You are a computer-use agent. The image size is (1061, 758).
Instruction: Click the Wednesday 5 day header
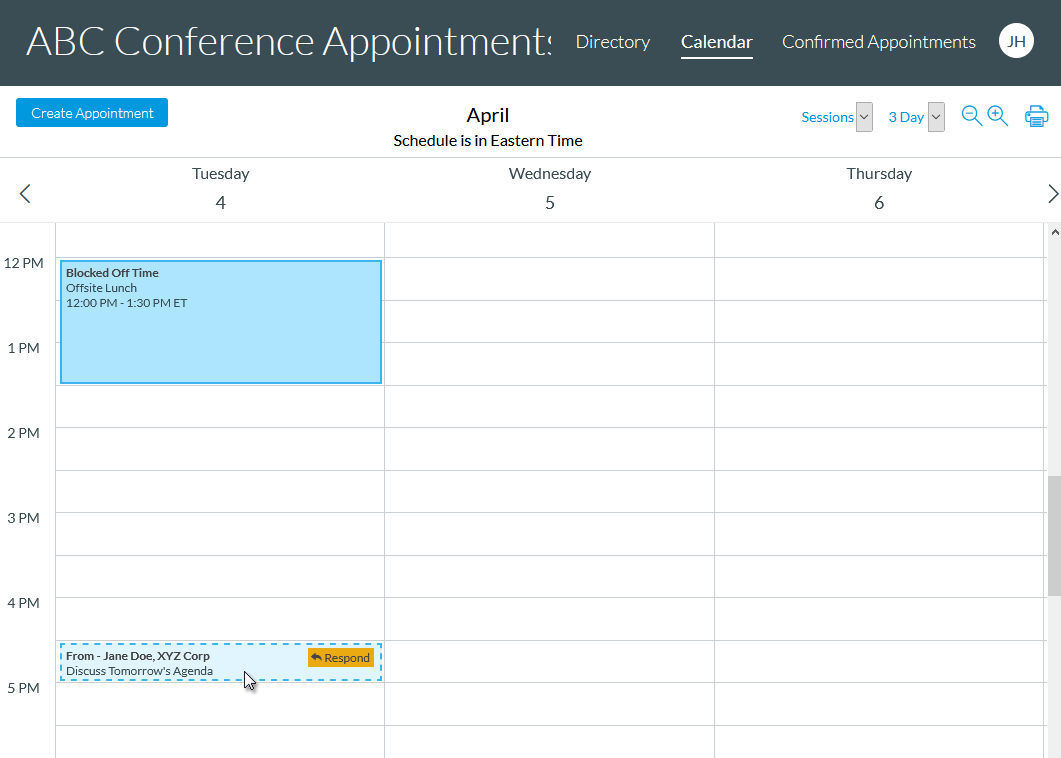pos(549,188)
